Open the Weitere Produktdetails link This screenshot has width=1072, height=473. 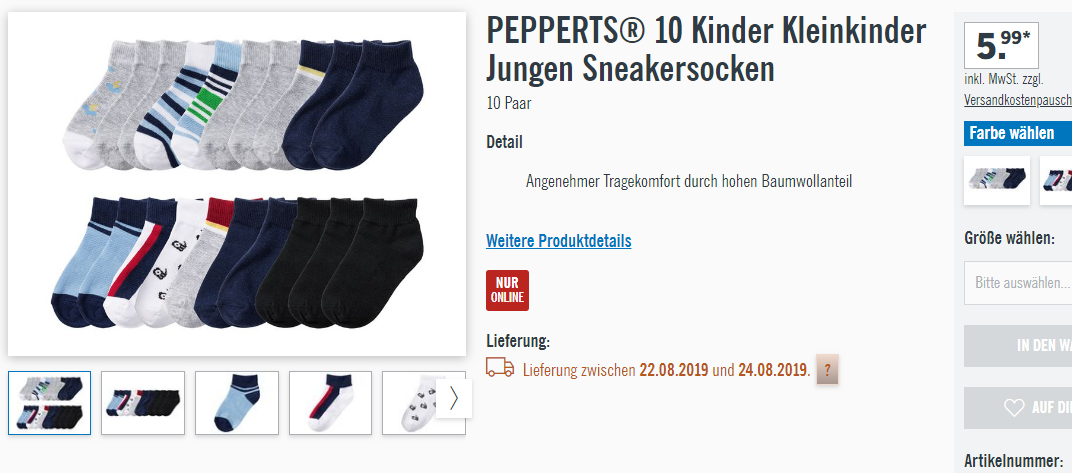pos(559,241)
